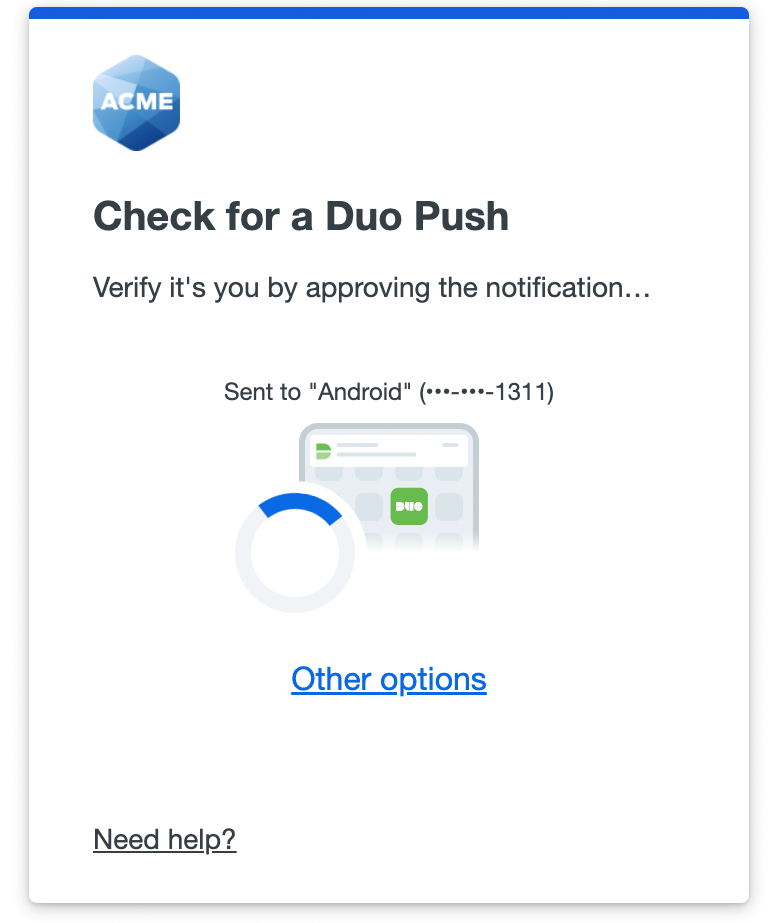Click the grey app tile right of Duo icon
This screenshot has width=780, height=923.
(x=448, y=506)
